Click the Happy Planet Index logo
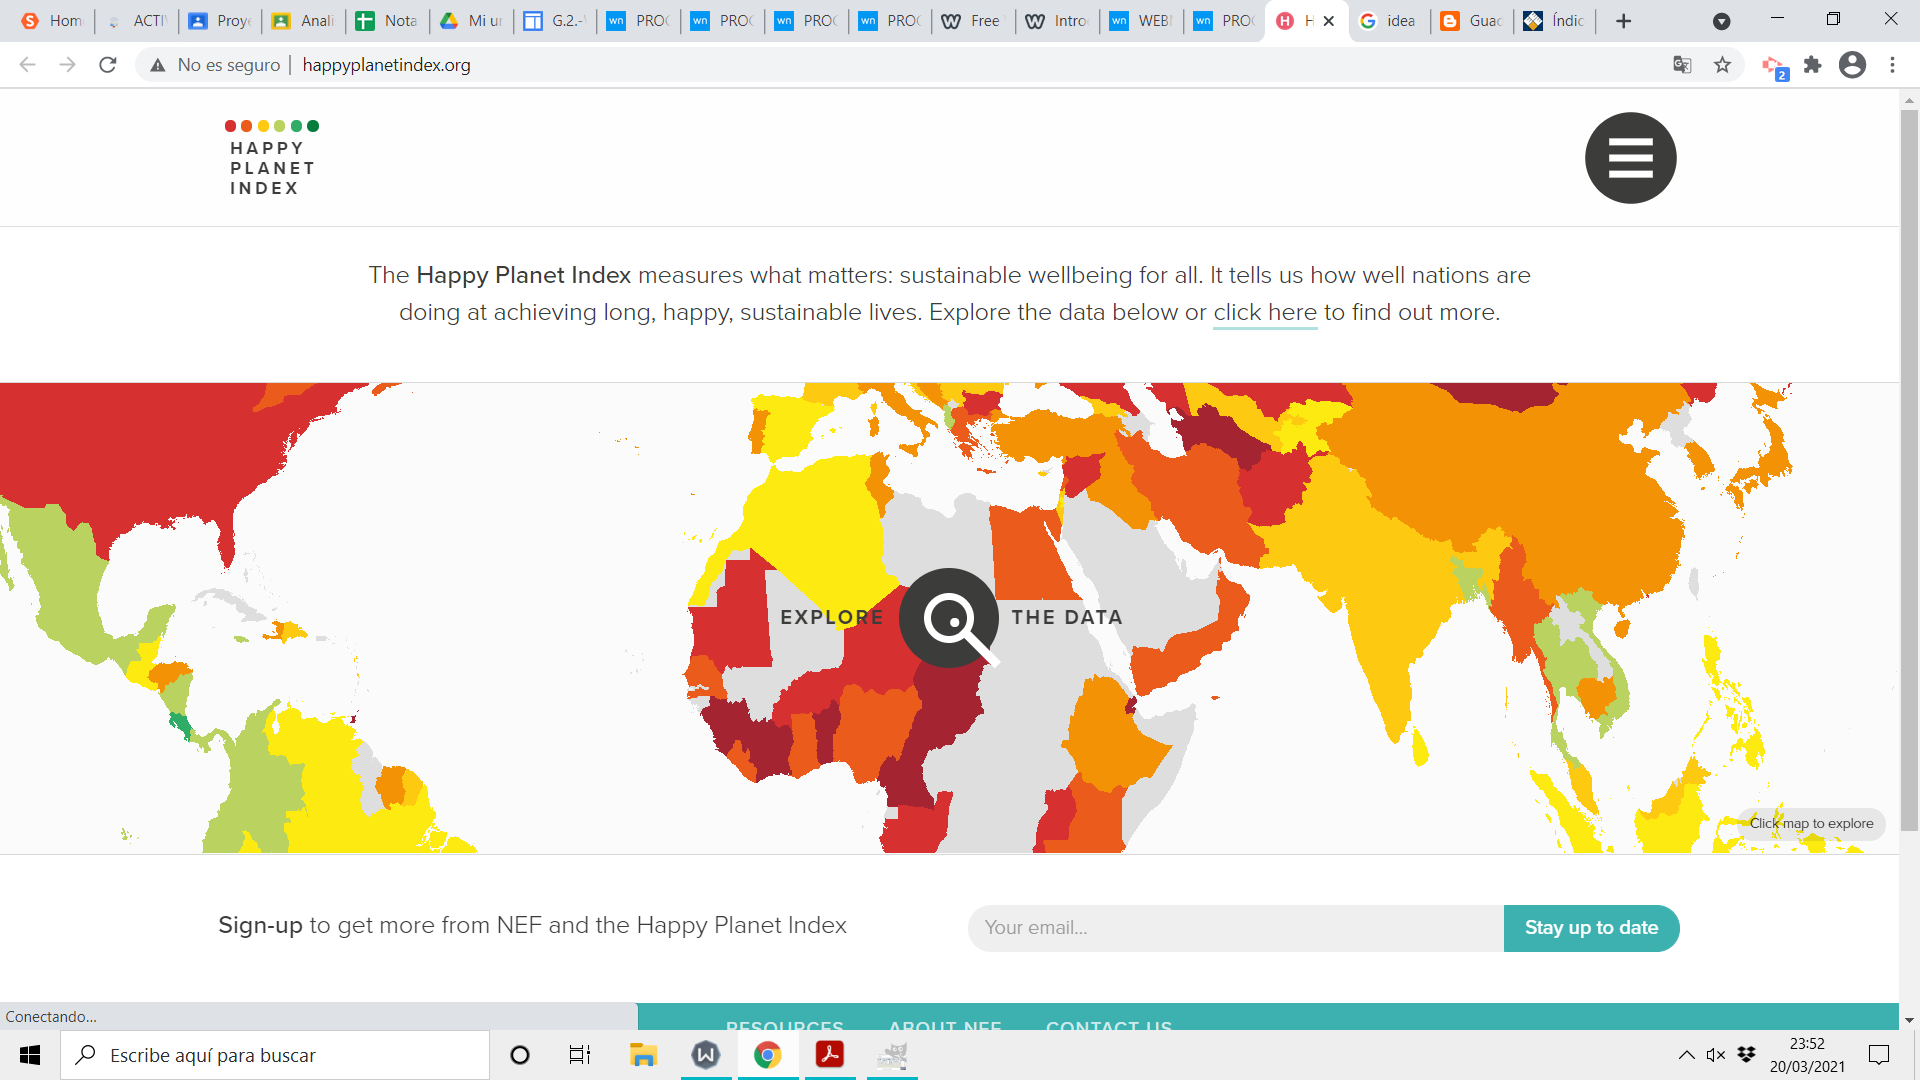 (272, 158)
